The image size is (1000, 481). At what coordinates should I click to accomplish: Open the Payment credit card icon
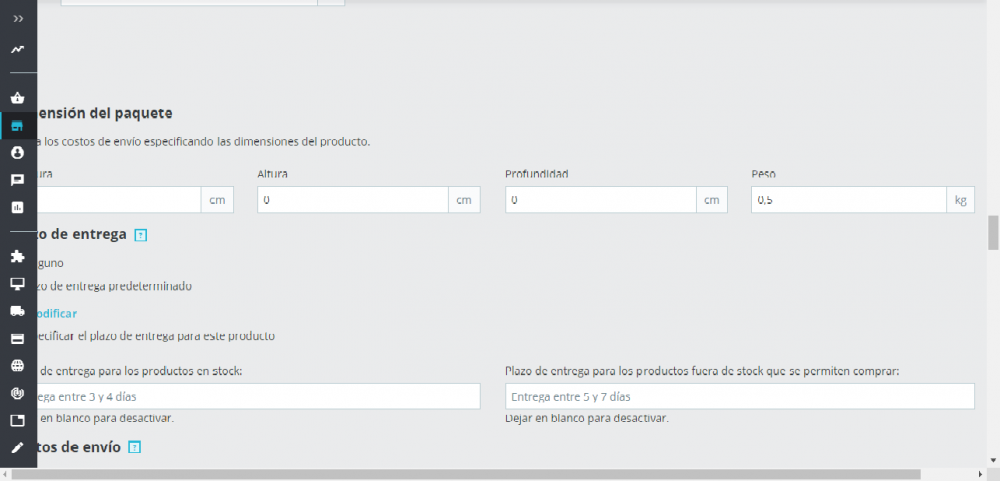point(18,338)
